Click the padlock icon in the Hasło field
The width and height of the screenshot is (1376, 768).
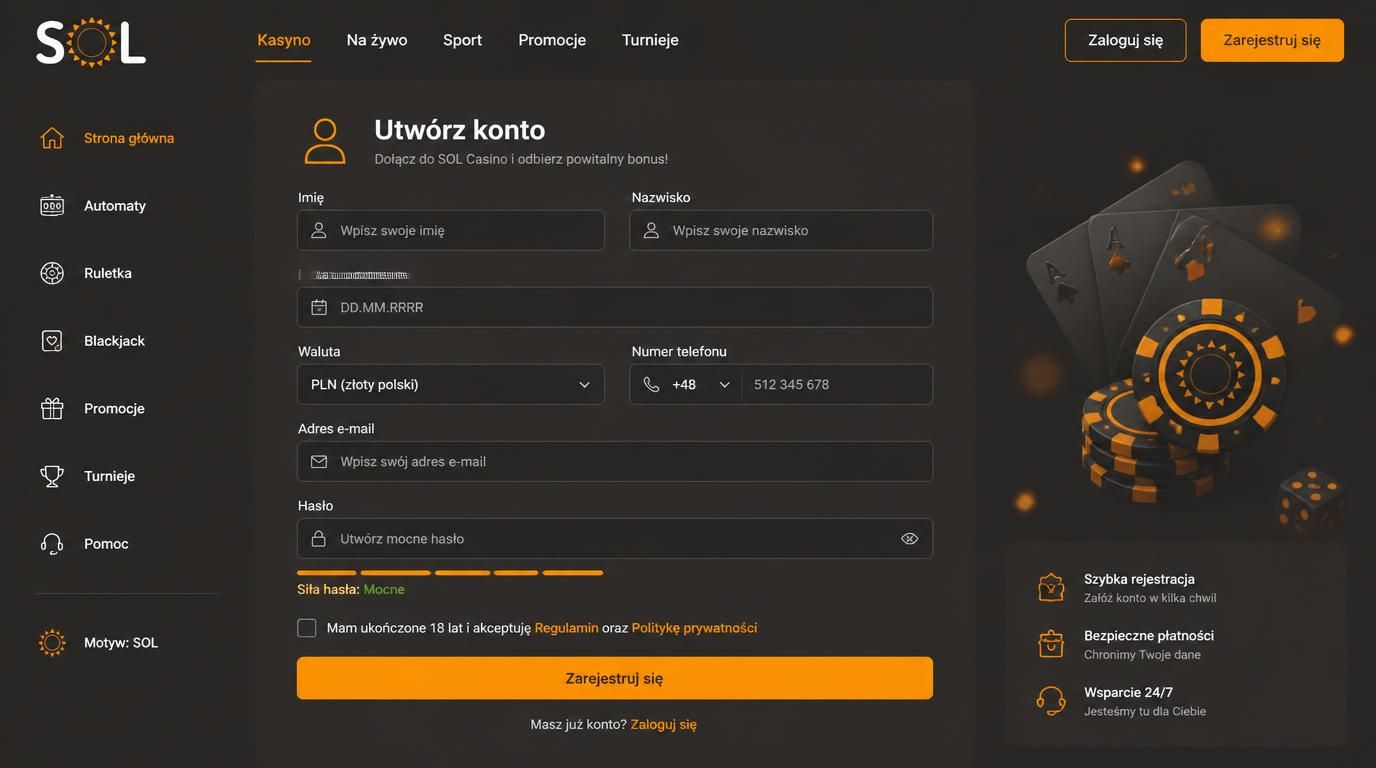pyautogui.click(x=319, y=539)
